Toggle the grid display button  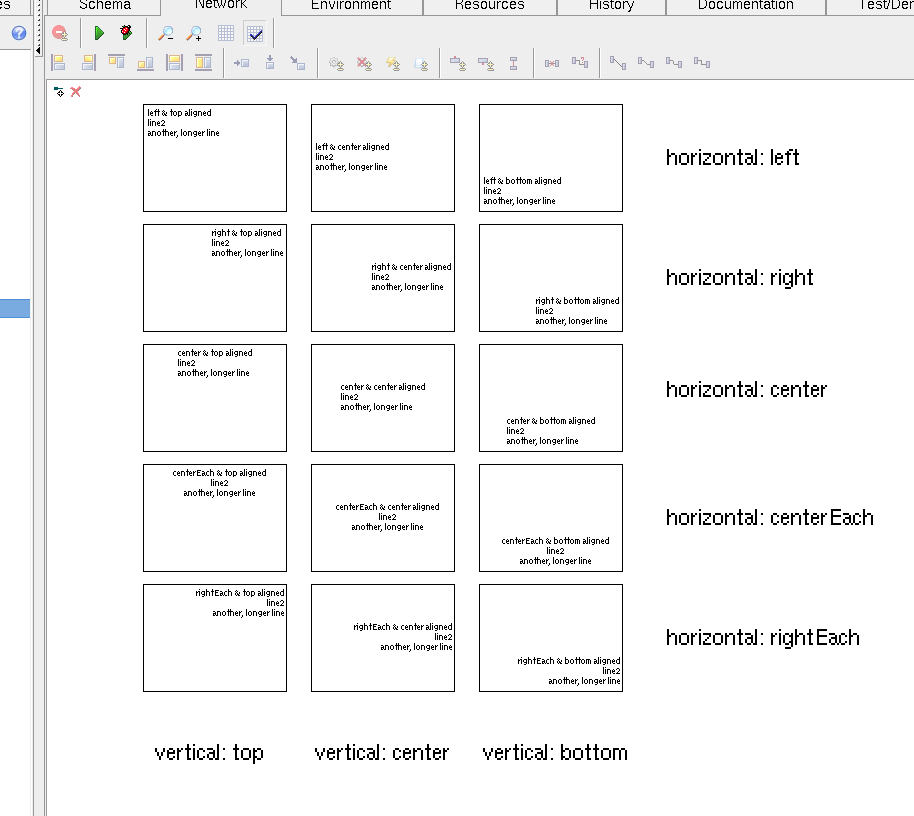[x=226, y=33]
